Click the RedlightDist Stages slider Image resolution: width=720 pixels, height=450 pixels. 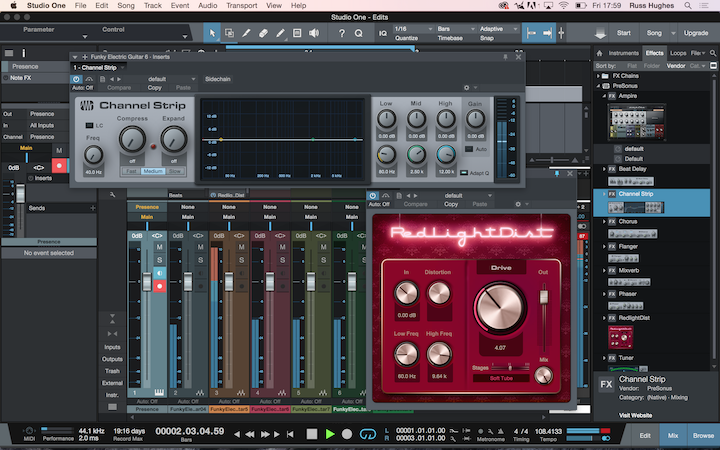click(x=510, y=367)
